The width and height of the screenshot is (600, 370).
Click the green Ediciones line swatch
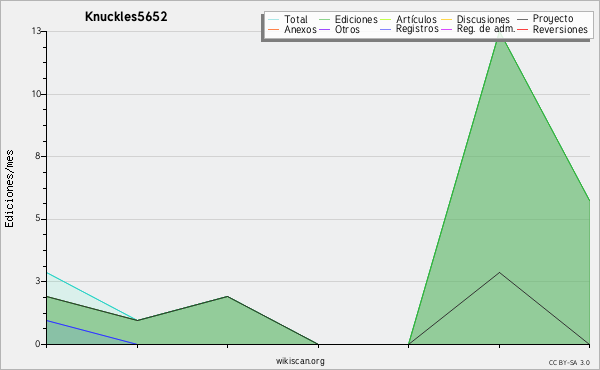point(324,19)
